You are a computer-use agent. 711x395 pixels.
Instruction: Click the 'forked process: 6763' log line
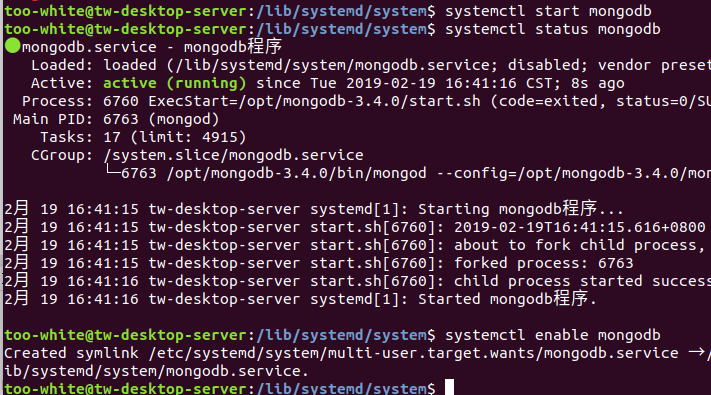[x=319, y=263]
